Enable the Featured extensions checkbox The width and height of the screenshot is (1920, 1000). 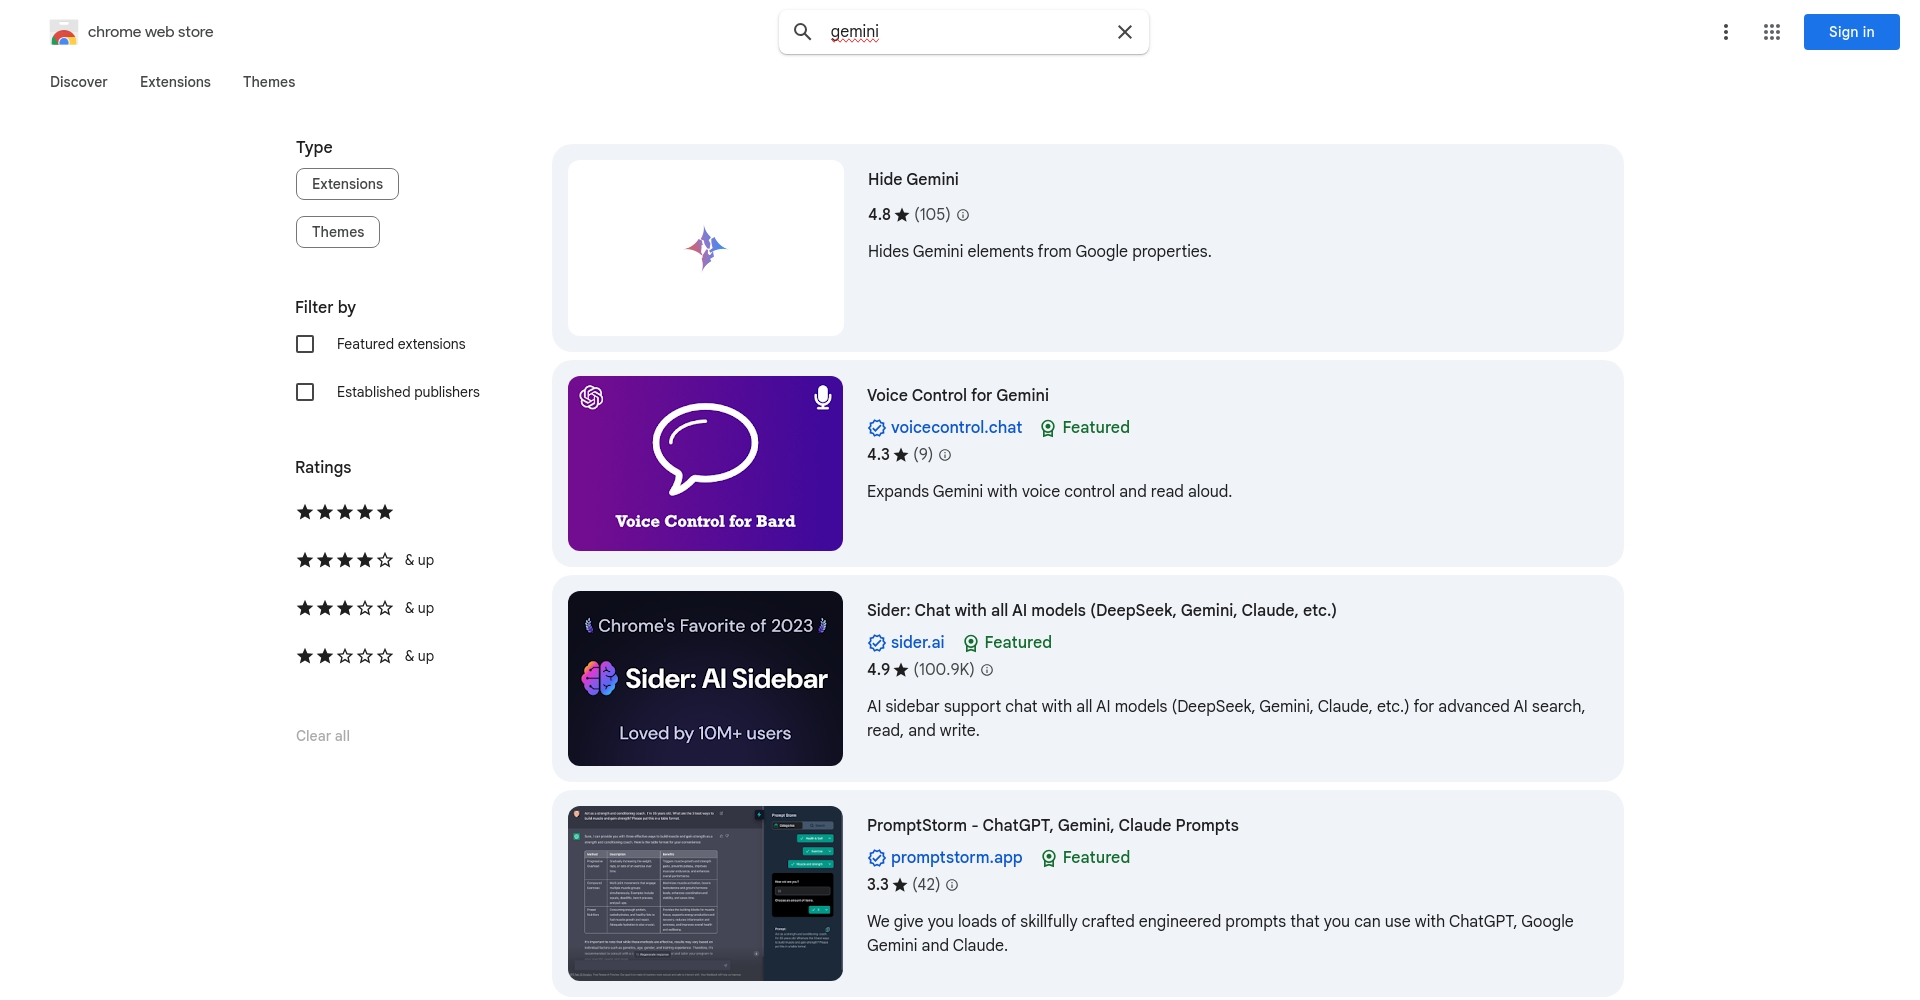[305, 344]
